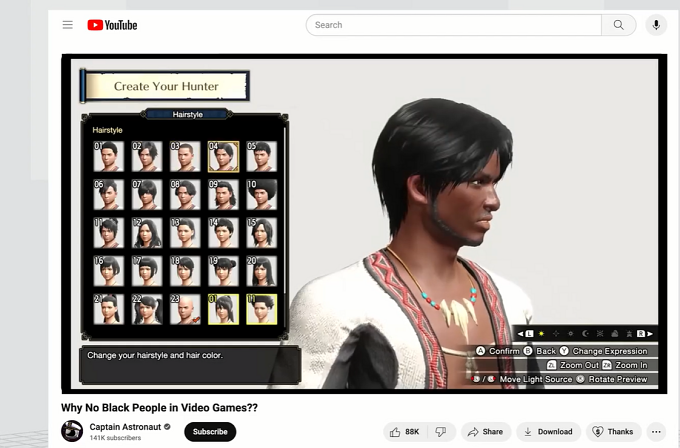Select bald hairstyle thumbnail 23

pyautogui.click(x=185, y=309)
